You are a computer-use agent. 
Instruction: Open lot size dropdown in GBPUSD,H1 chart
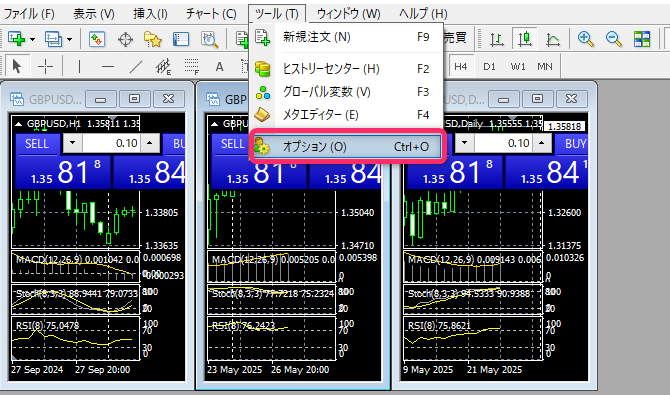pyautogui.click(x=72, y=143)
